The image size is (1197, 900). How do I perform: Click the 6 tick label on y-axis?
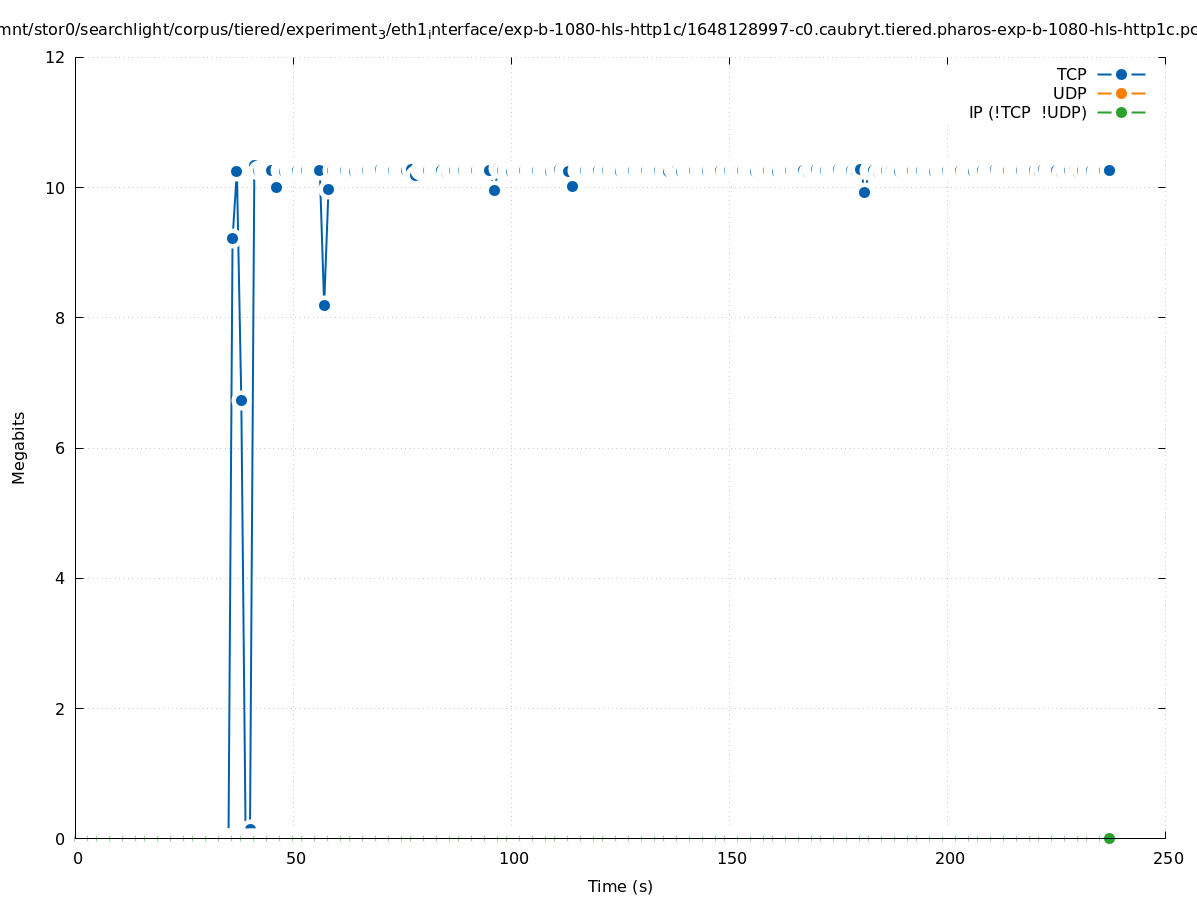[61, 448]
